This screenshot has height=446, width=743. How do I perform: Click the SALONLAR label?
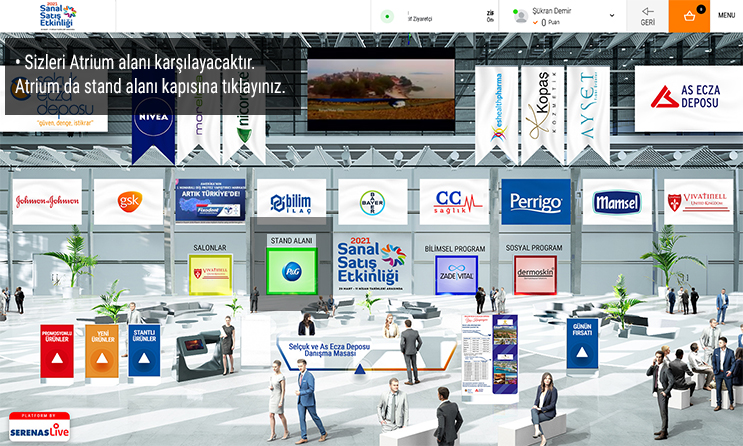coord(210,248)
